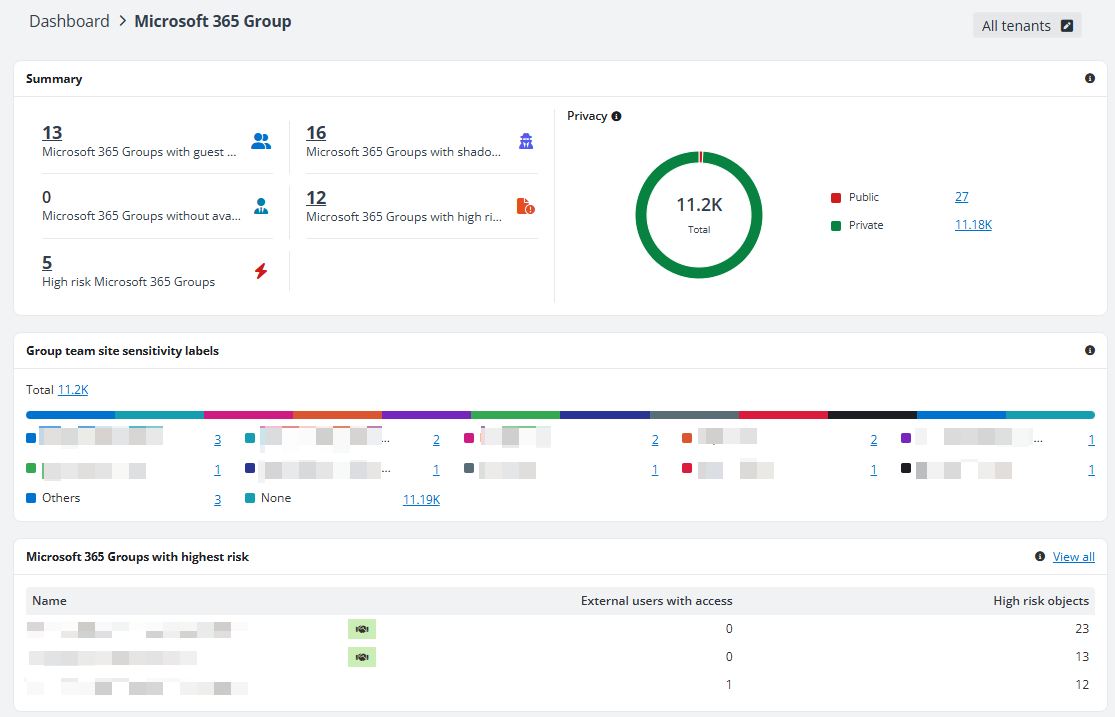Screen dimensions: 1115x717
Task: Click the info icon next to View all
Action: pos(1039,557)
